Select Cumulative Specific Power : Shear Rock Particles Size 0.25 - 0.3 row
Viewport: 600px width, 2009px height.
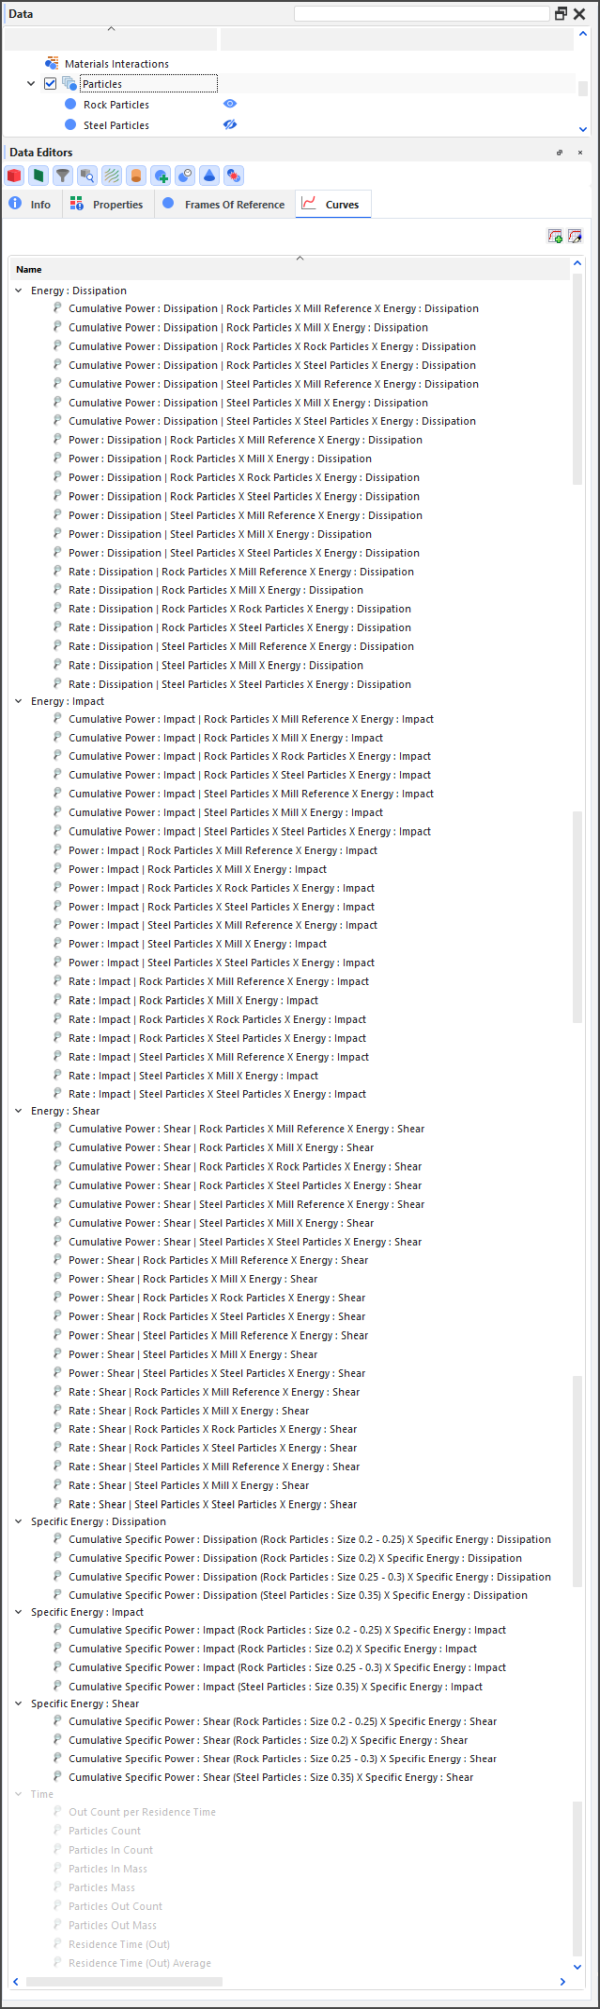click(282, 1758)
